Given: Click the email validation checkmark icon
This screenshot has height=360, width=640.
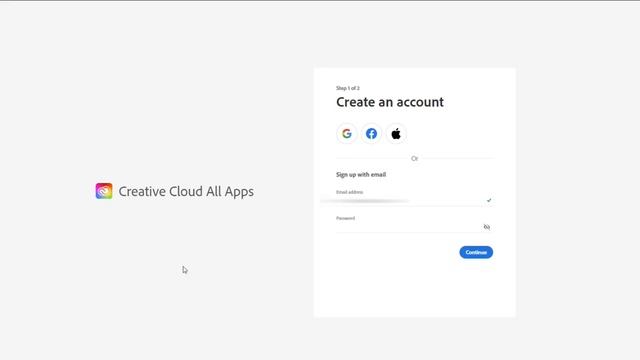Looking at the screenshot, I should [x=489, y=200].
